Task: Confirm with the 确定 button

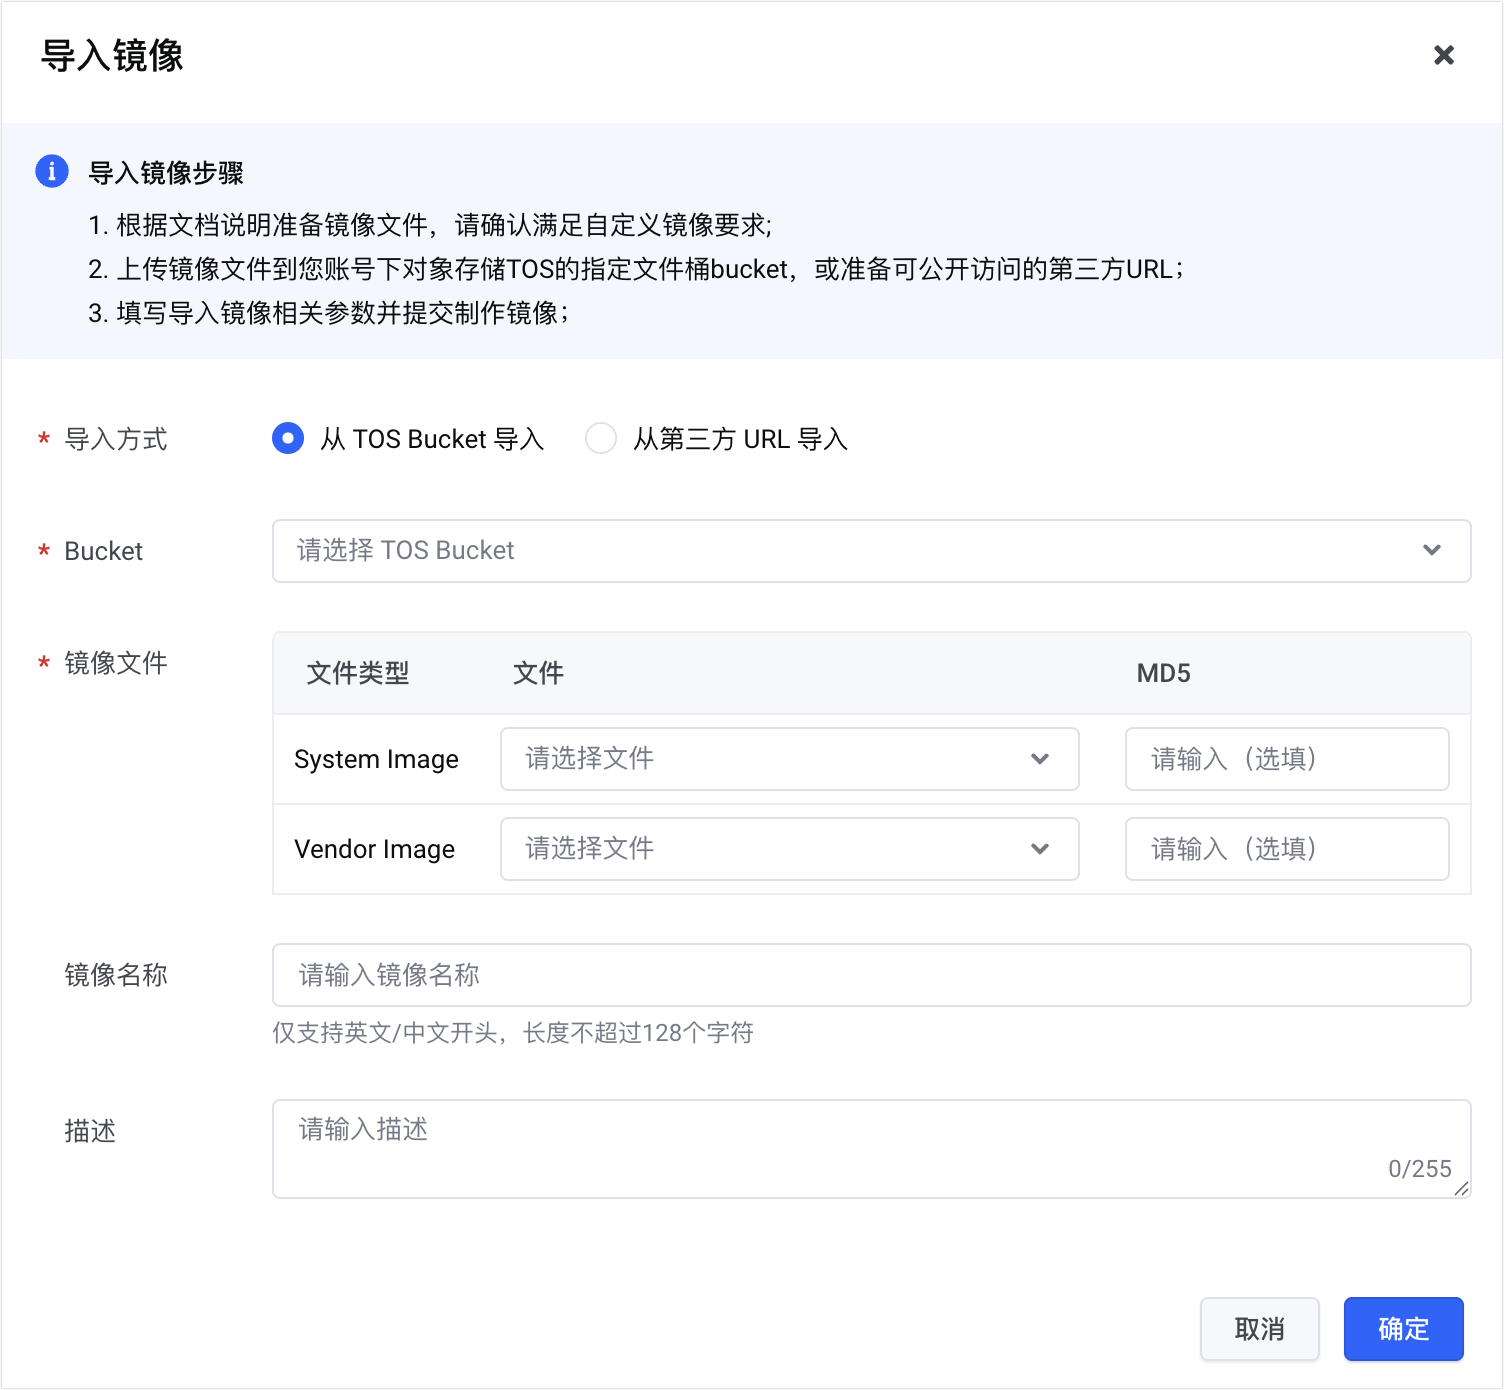Action: pyautogui.click(x=1403, y=1329)
